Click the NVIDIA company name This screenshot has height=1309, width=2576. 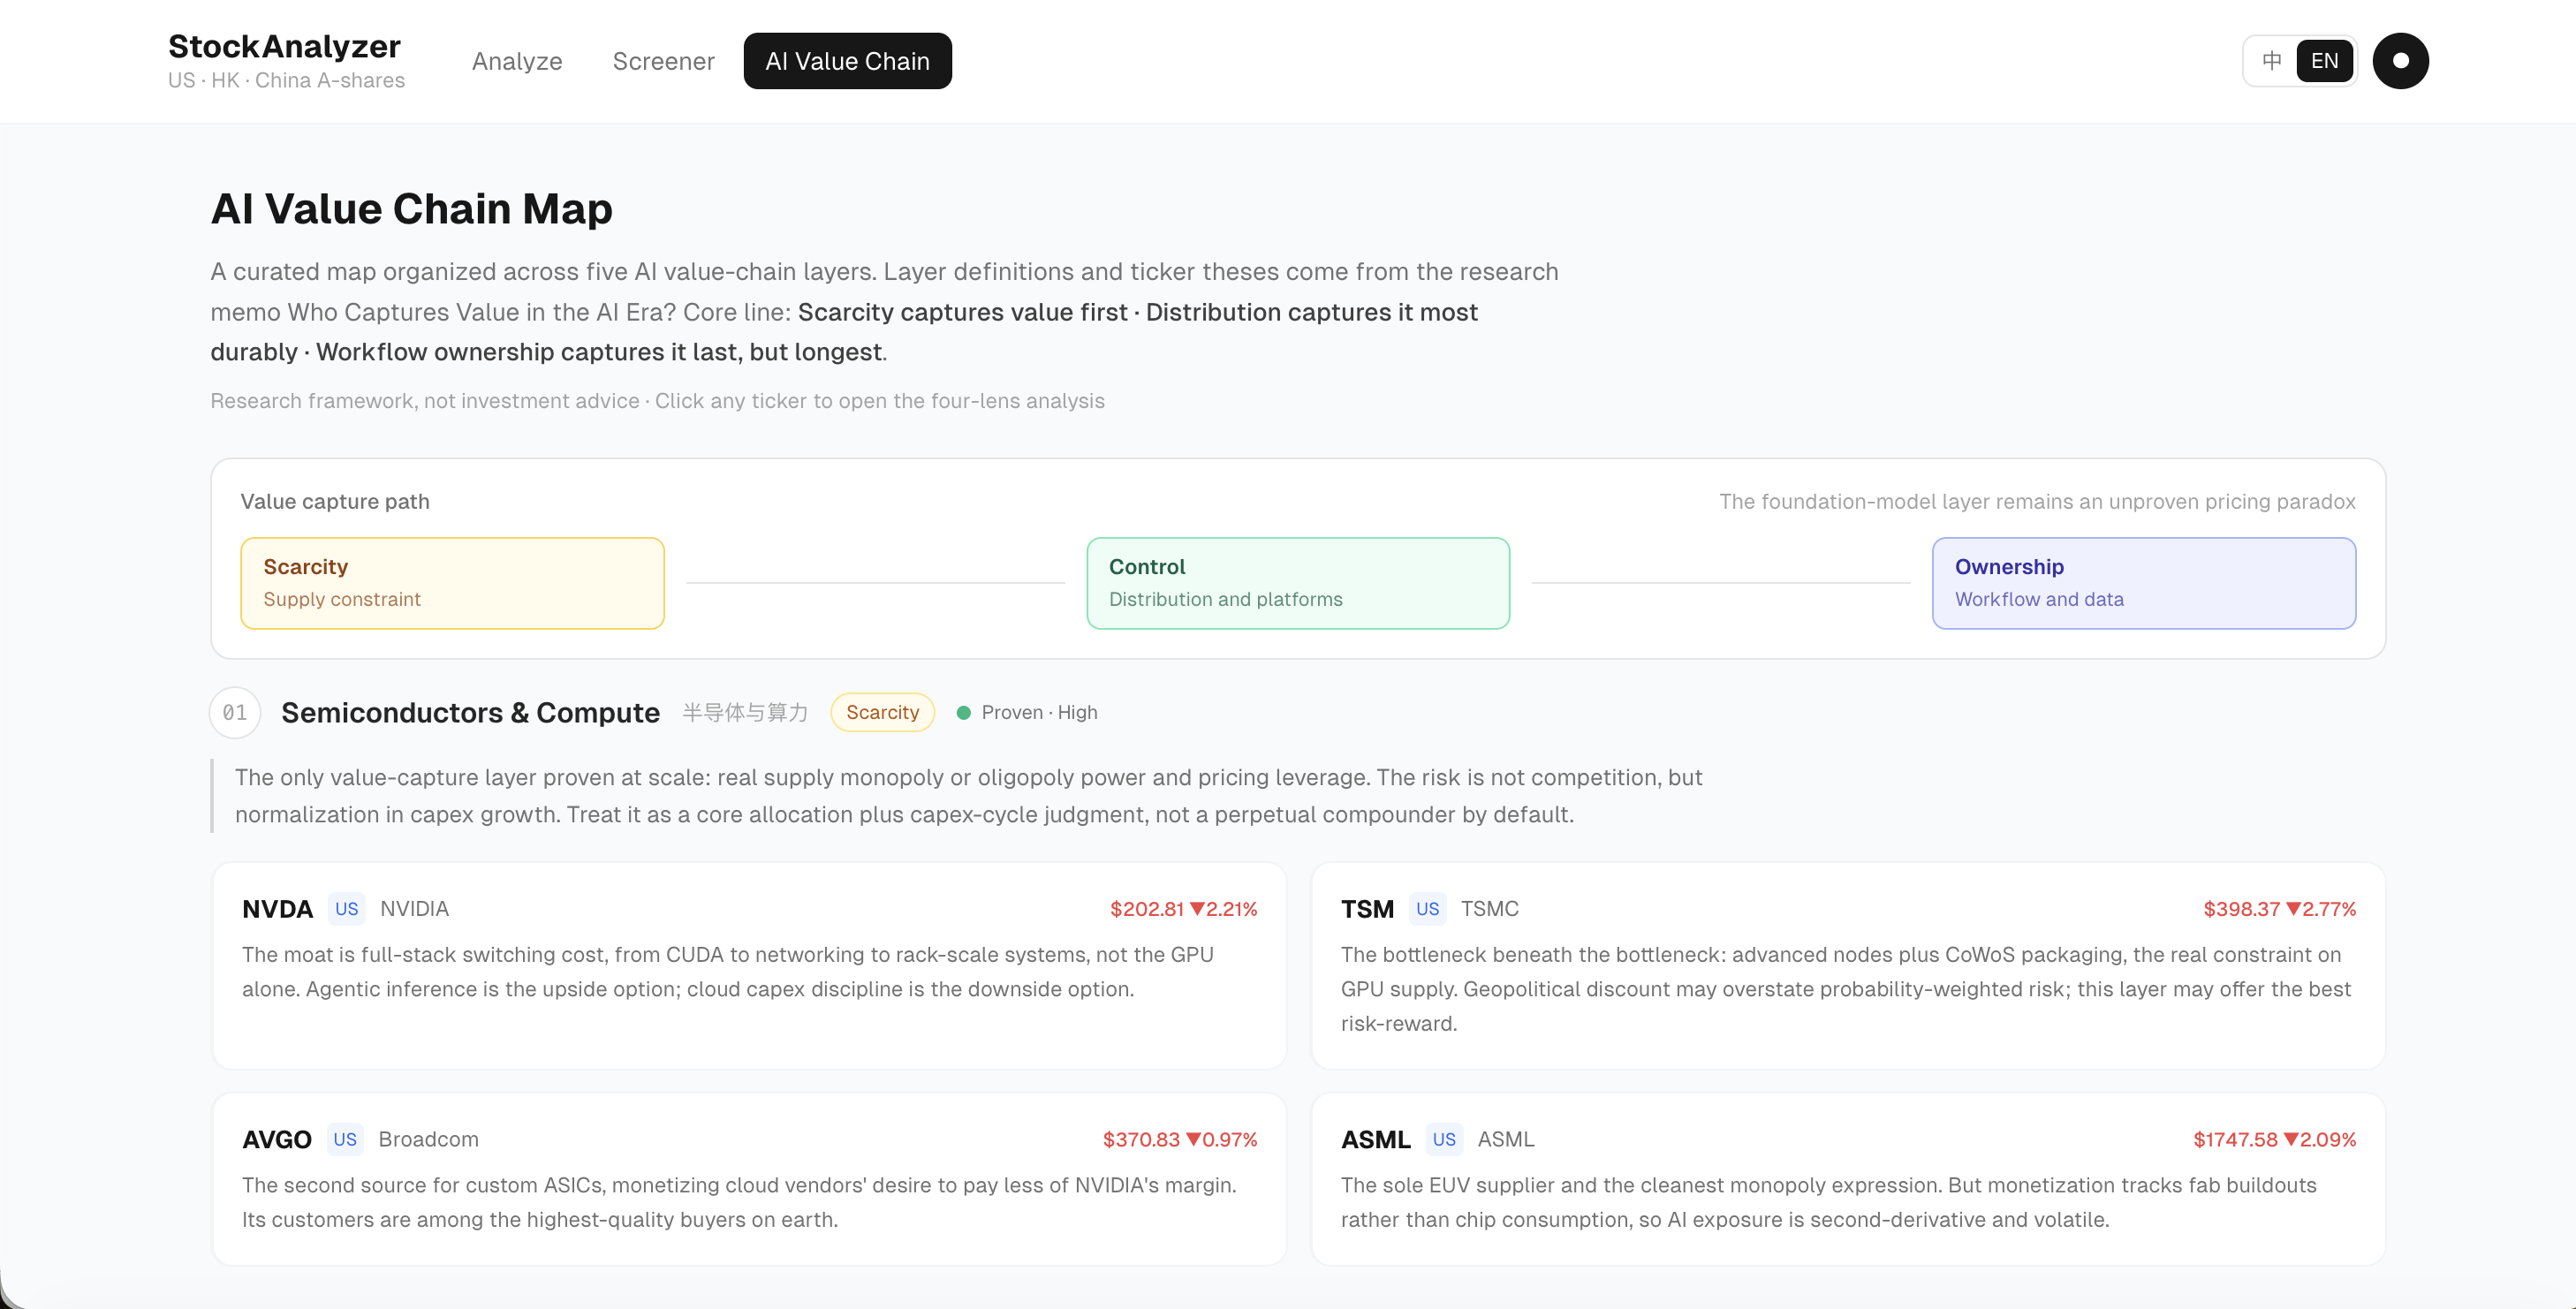(414, 909)
